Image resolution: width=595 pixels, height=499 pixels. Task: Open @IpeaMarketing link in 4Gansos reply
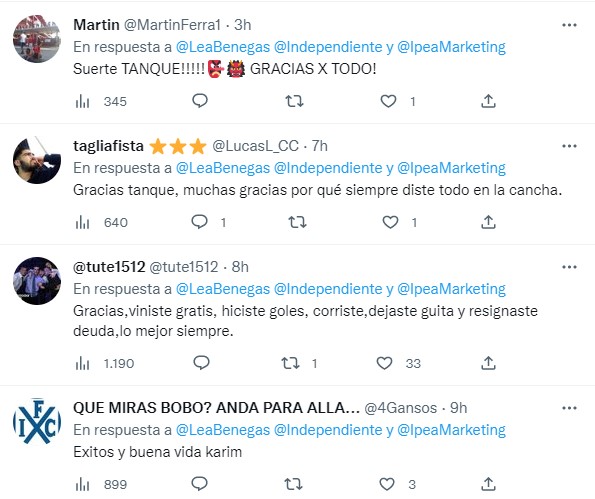[x=451, y=430]
